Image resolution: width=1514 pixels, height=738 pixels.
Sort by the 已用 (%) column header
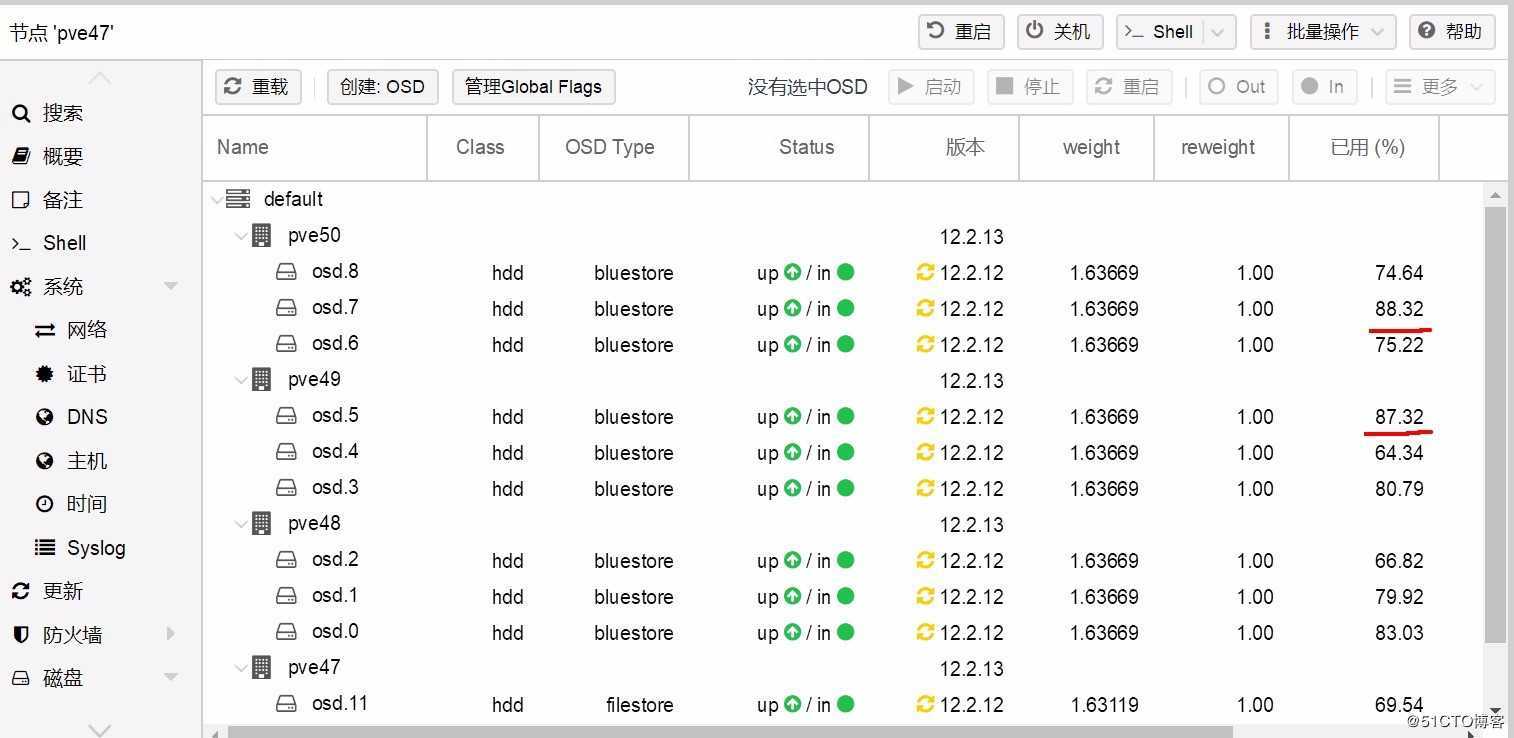[x=1364, y=147]
